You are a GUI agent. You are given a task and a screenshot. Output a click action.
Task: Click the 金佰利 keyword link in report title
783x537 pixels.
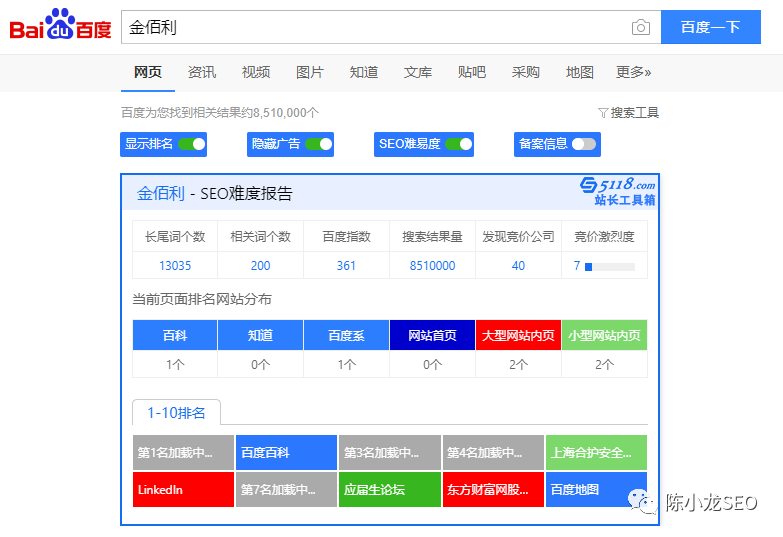click(x=160, y=193)
